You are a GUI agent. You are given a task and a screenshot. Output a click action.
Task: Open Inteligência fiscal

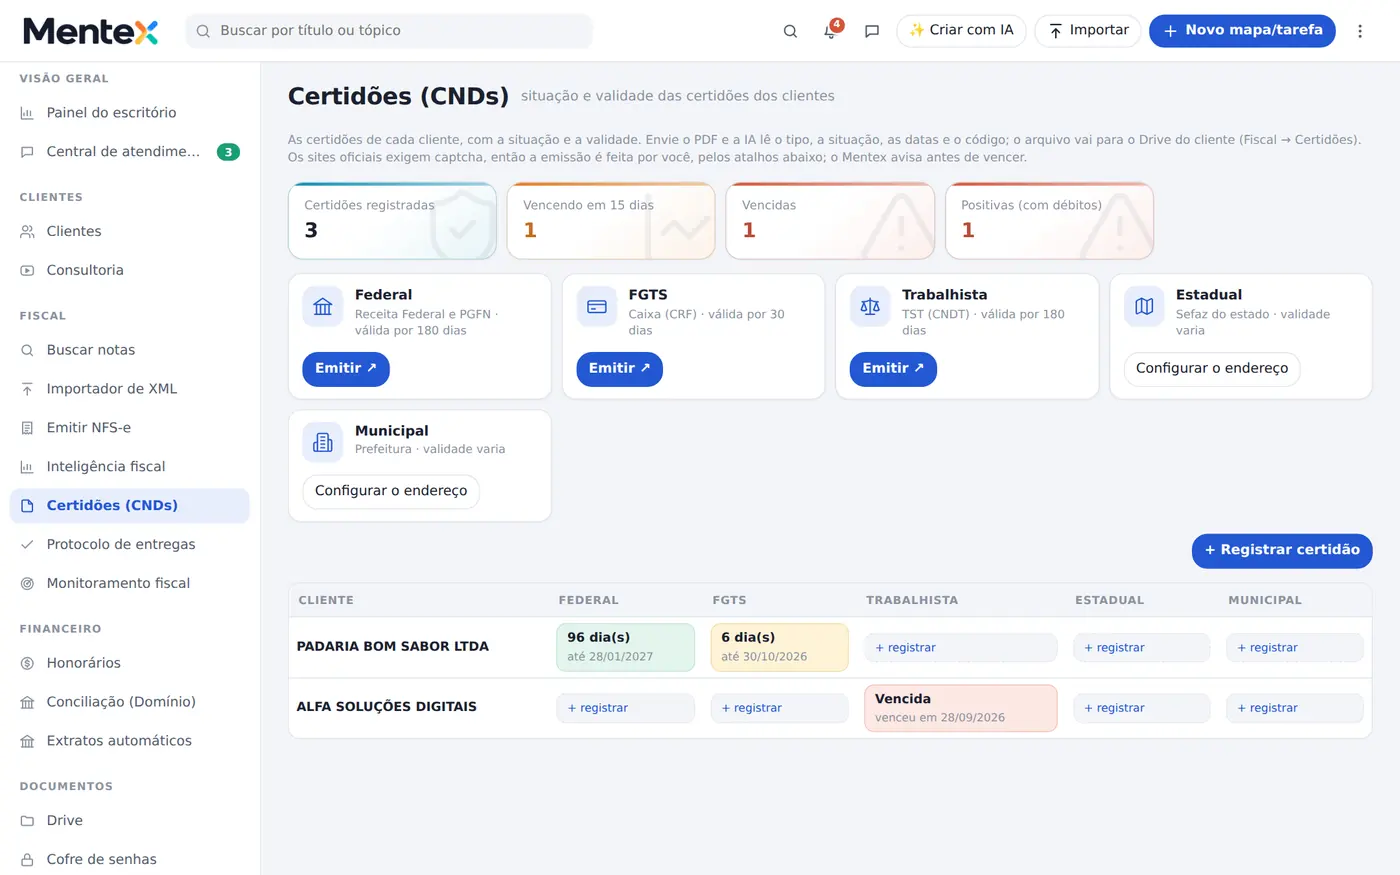pos(130,467)
